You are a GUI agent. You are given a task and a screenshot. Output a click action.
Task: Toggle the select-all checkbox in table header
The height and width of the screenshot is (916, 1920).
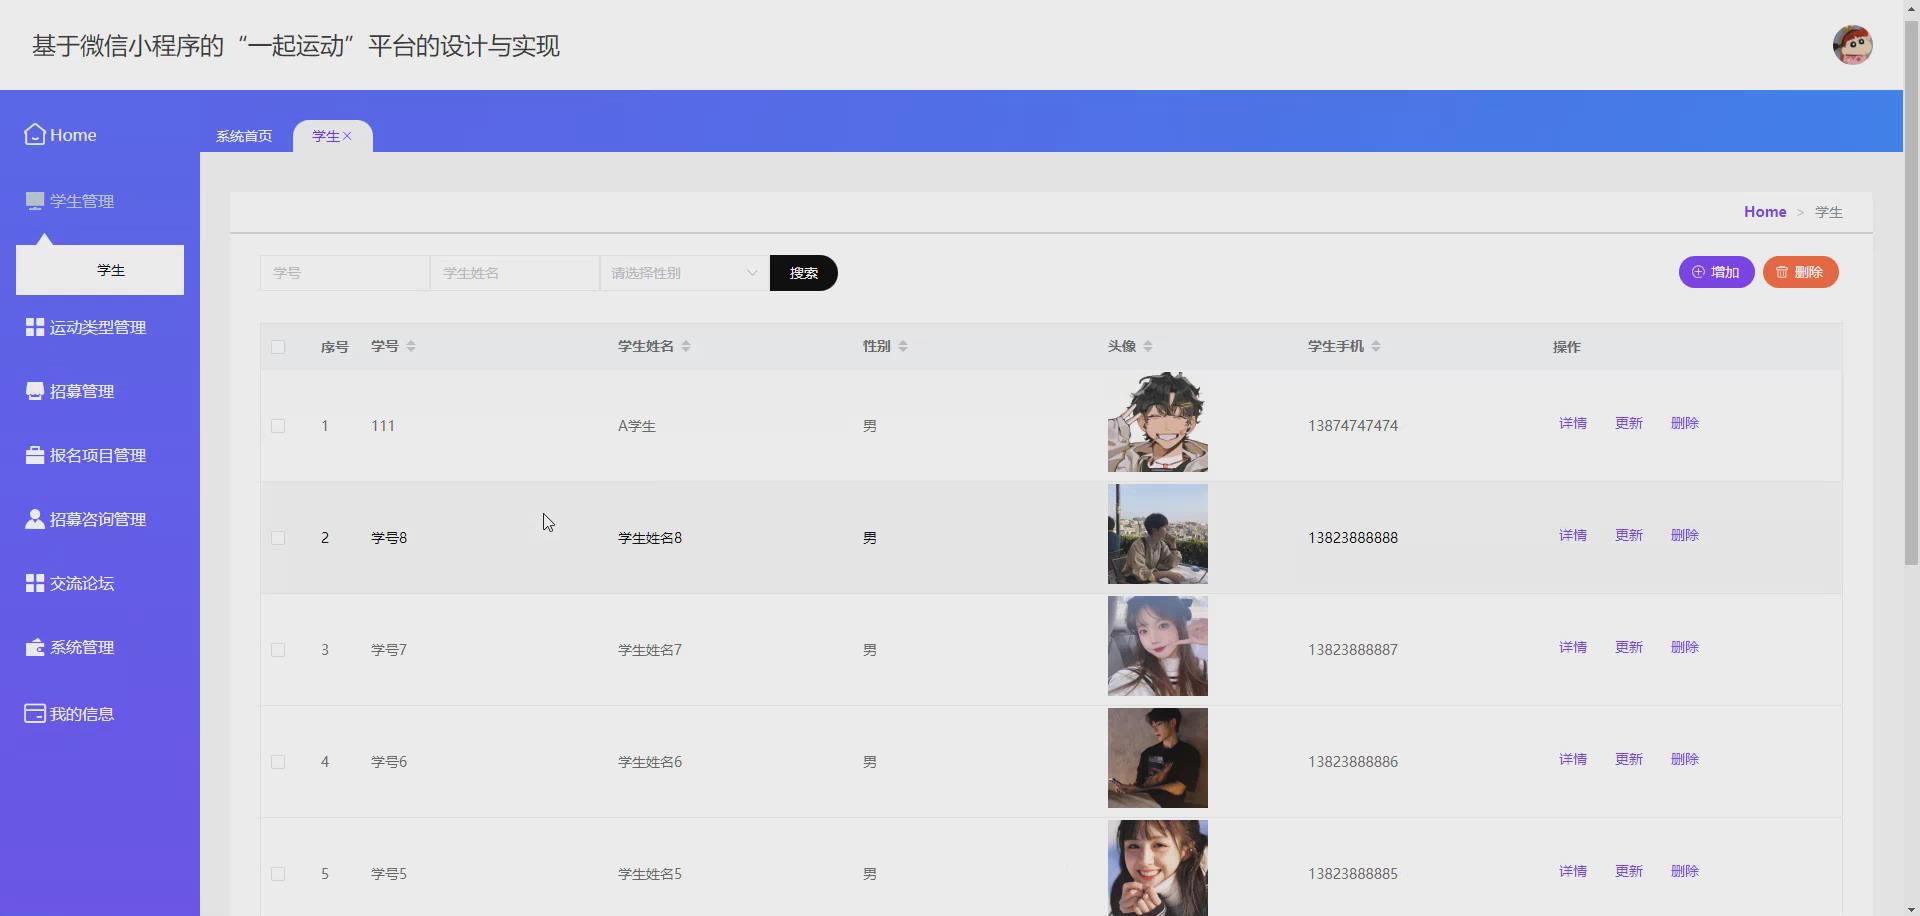278,347
